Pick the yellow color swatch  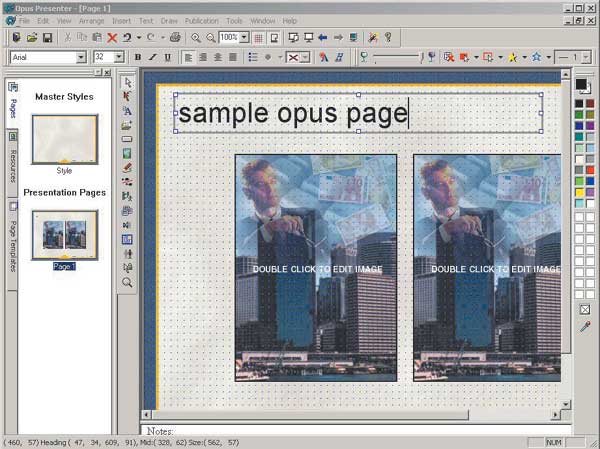click(580, 192)
